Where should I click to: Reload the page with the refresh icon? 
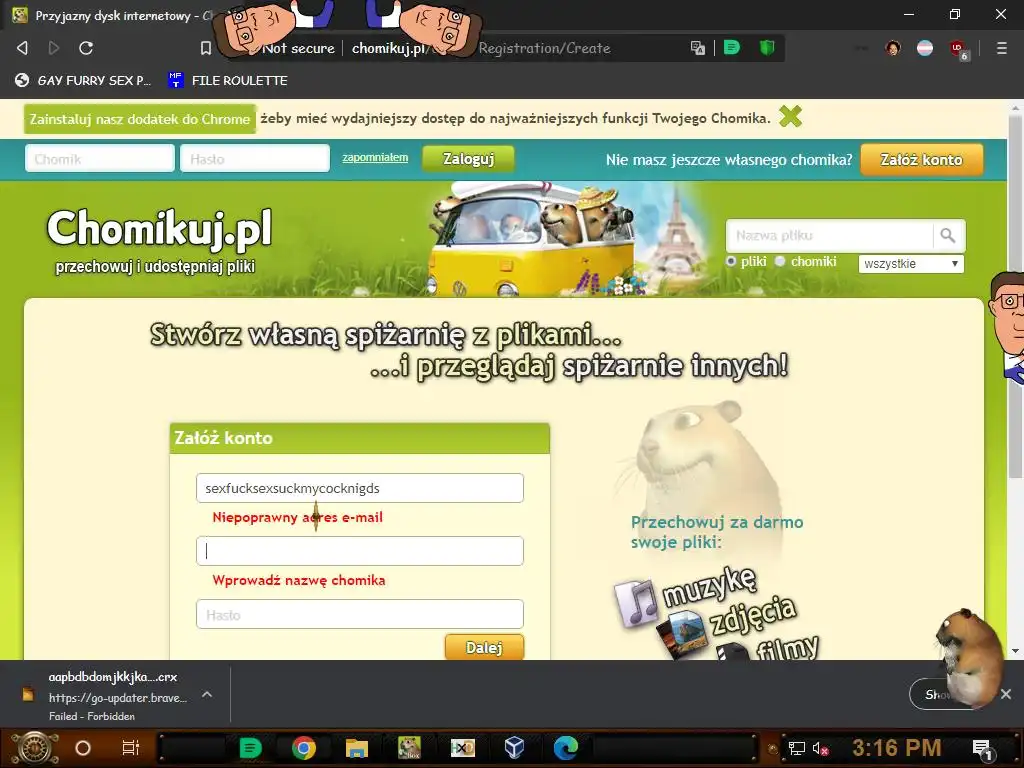86,48
